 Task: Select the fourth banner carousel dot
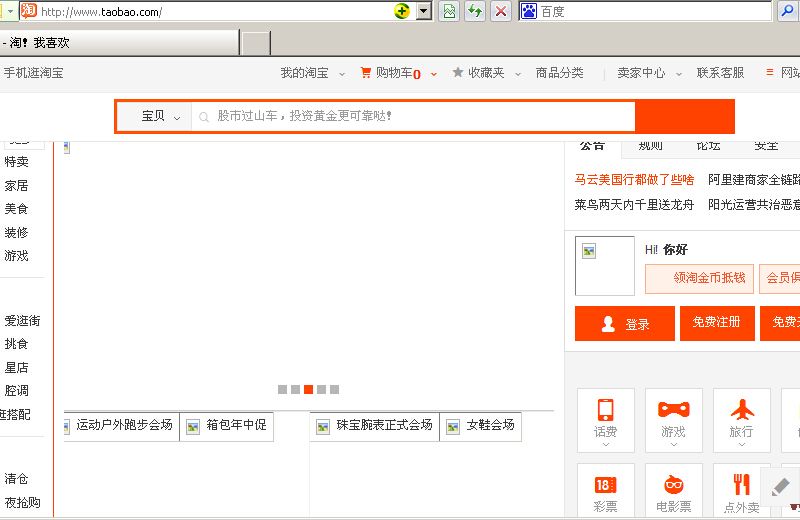(x=321, y=389)
